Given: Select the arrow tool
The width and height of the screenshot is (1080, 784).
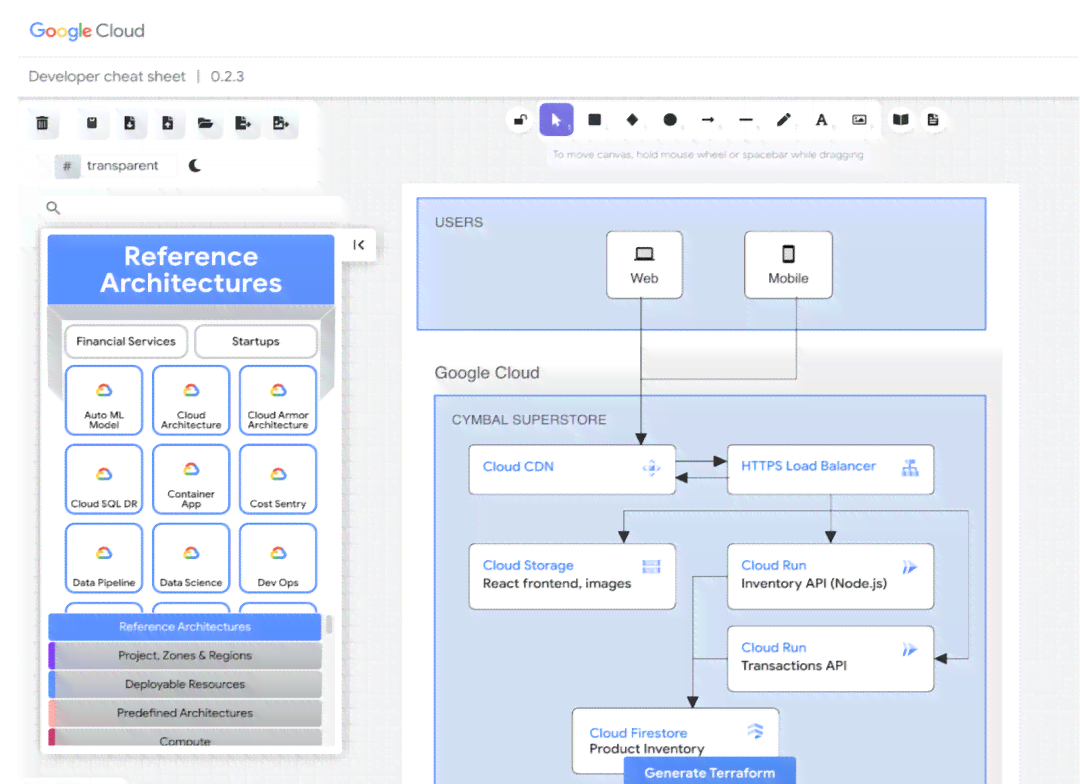Looking at the screenshot, I should tap(707, 120).
